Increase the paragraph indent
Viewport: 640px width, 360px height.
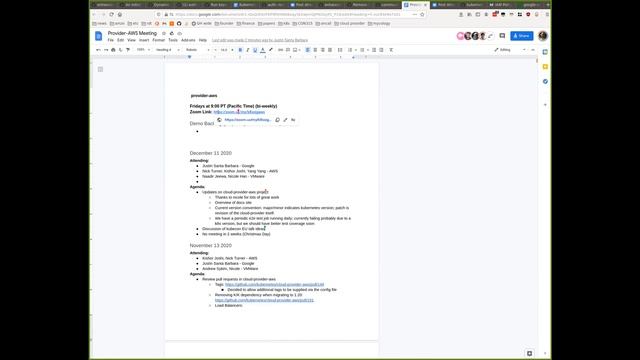(381, 50)
